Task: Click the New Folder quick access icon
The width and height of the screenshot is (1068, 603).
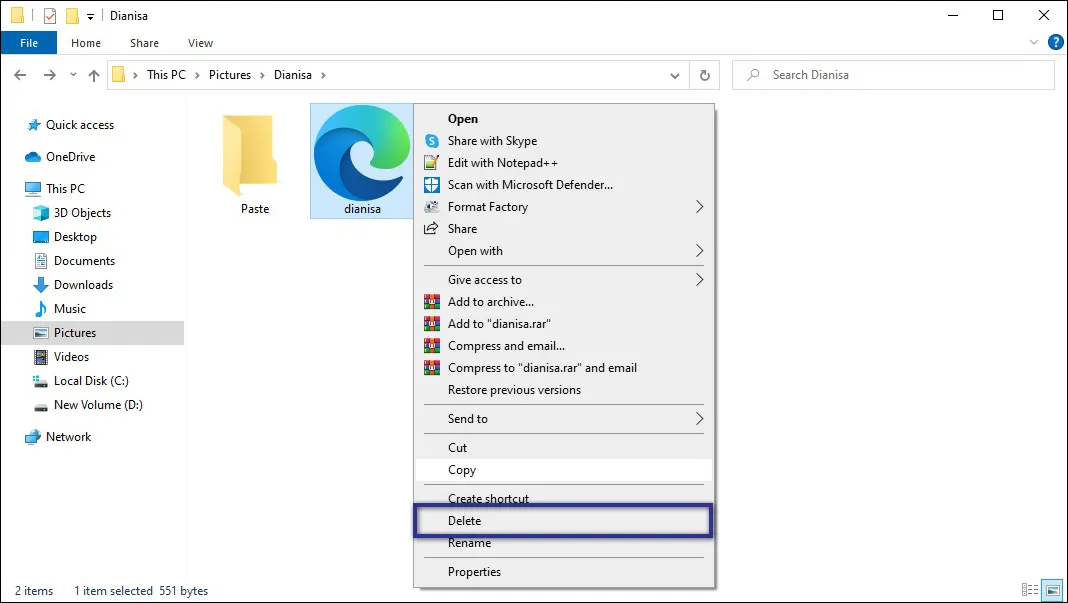Action: coord(71,15)
